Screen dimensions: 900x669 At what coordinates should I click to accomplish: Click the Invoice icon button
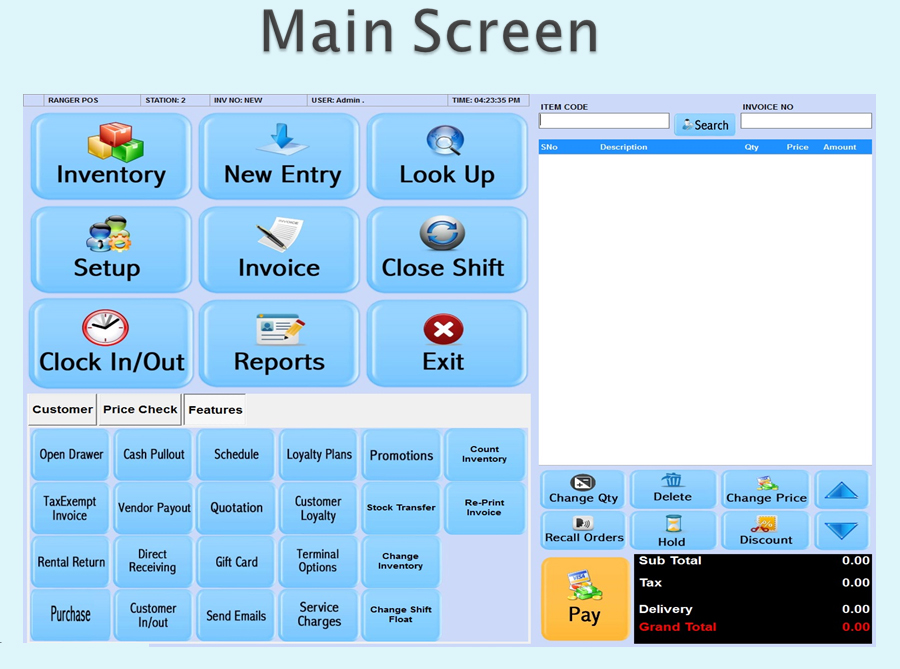[279, 250]
